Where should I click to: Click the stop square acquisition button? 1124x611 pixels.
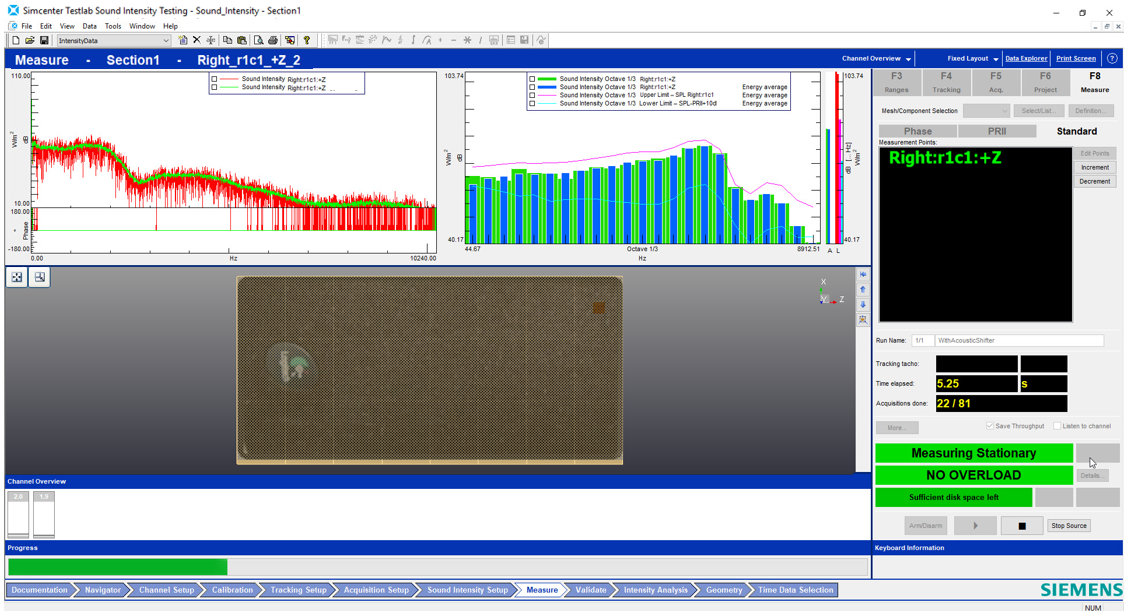click(x=1021, y=526)
